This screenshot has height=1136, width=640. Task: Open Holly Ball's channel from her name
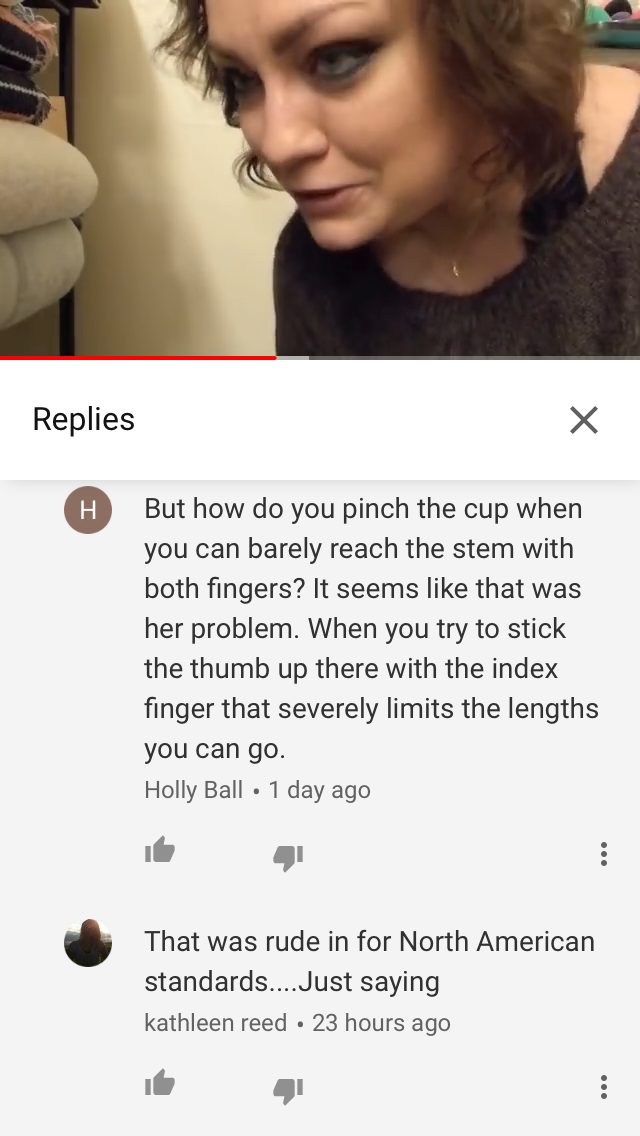click(x=194, y=790)
